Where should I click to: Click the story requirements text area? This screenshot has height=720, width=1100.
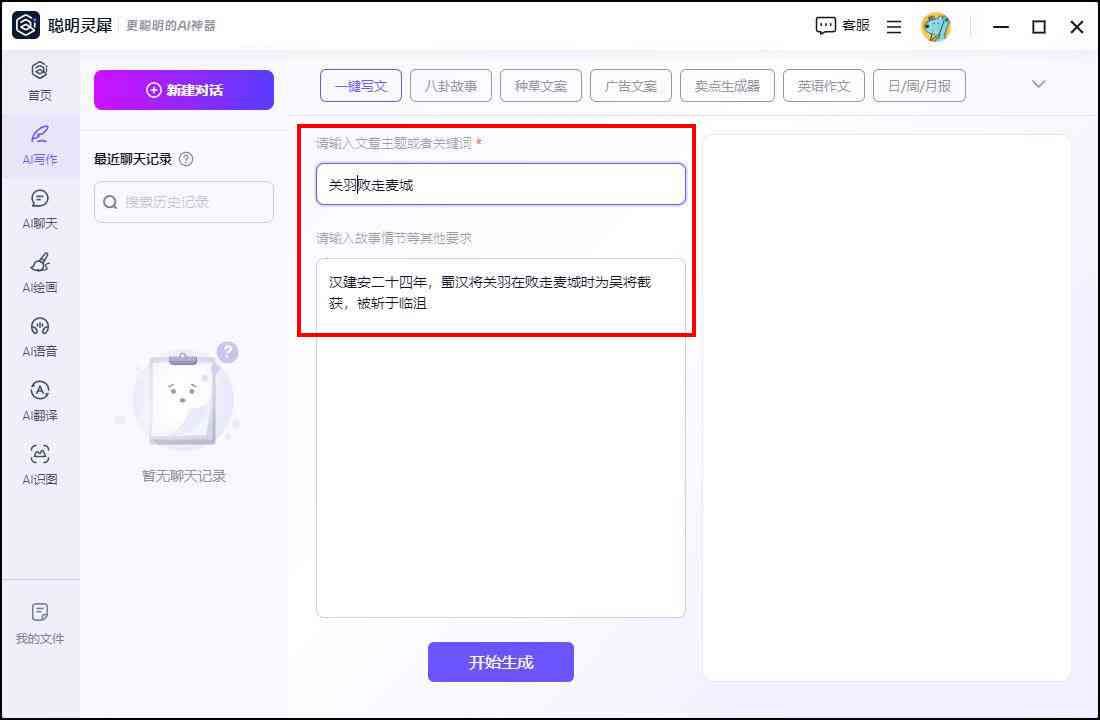tap(501, 438)
